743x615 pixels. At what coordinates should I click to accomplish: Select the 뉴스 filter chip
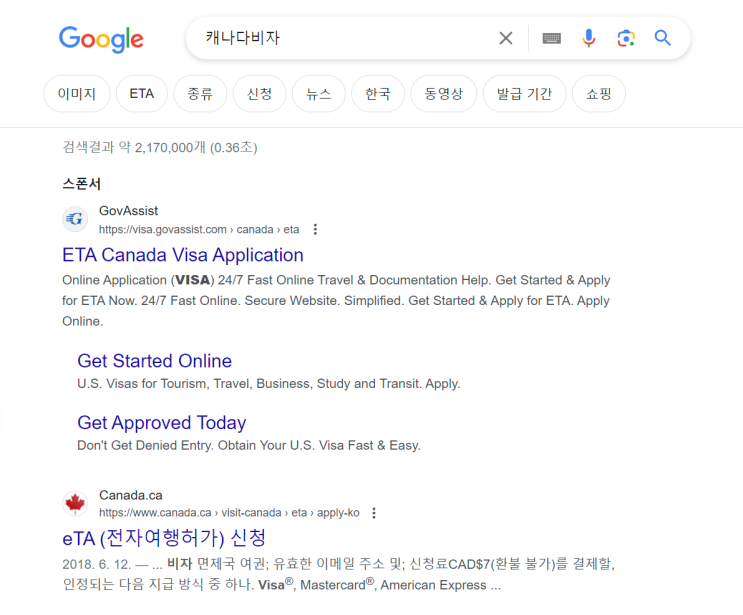pos(318,94)
